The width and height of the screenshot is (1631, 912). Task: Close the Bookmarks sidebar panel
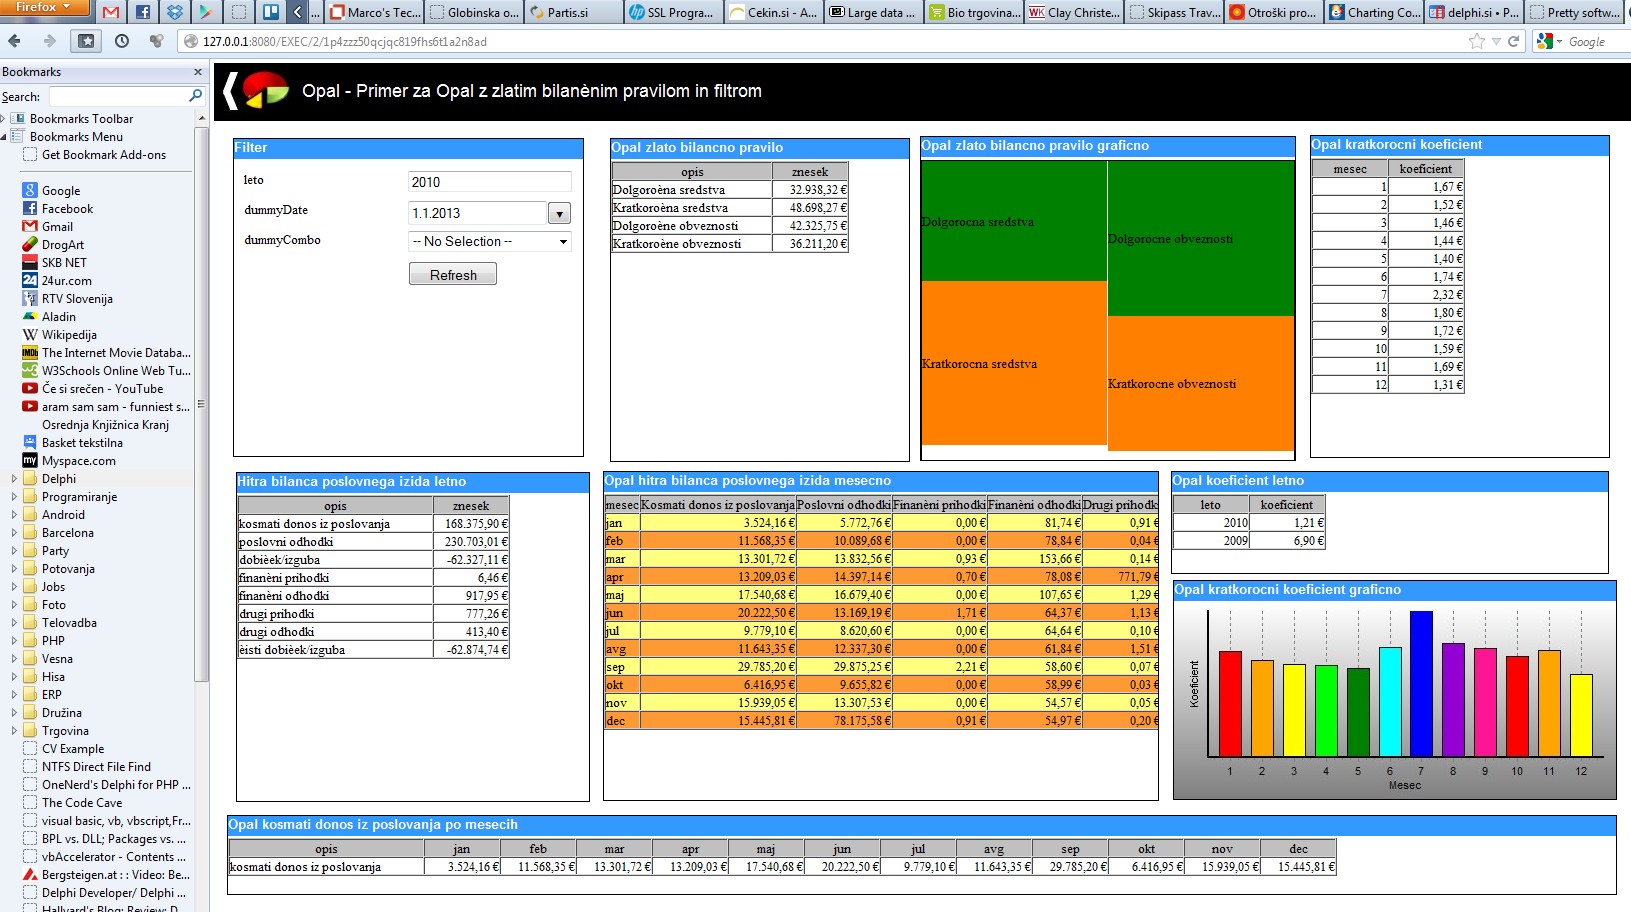[x=197, y=72]
